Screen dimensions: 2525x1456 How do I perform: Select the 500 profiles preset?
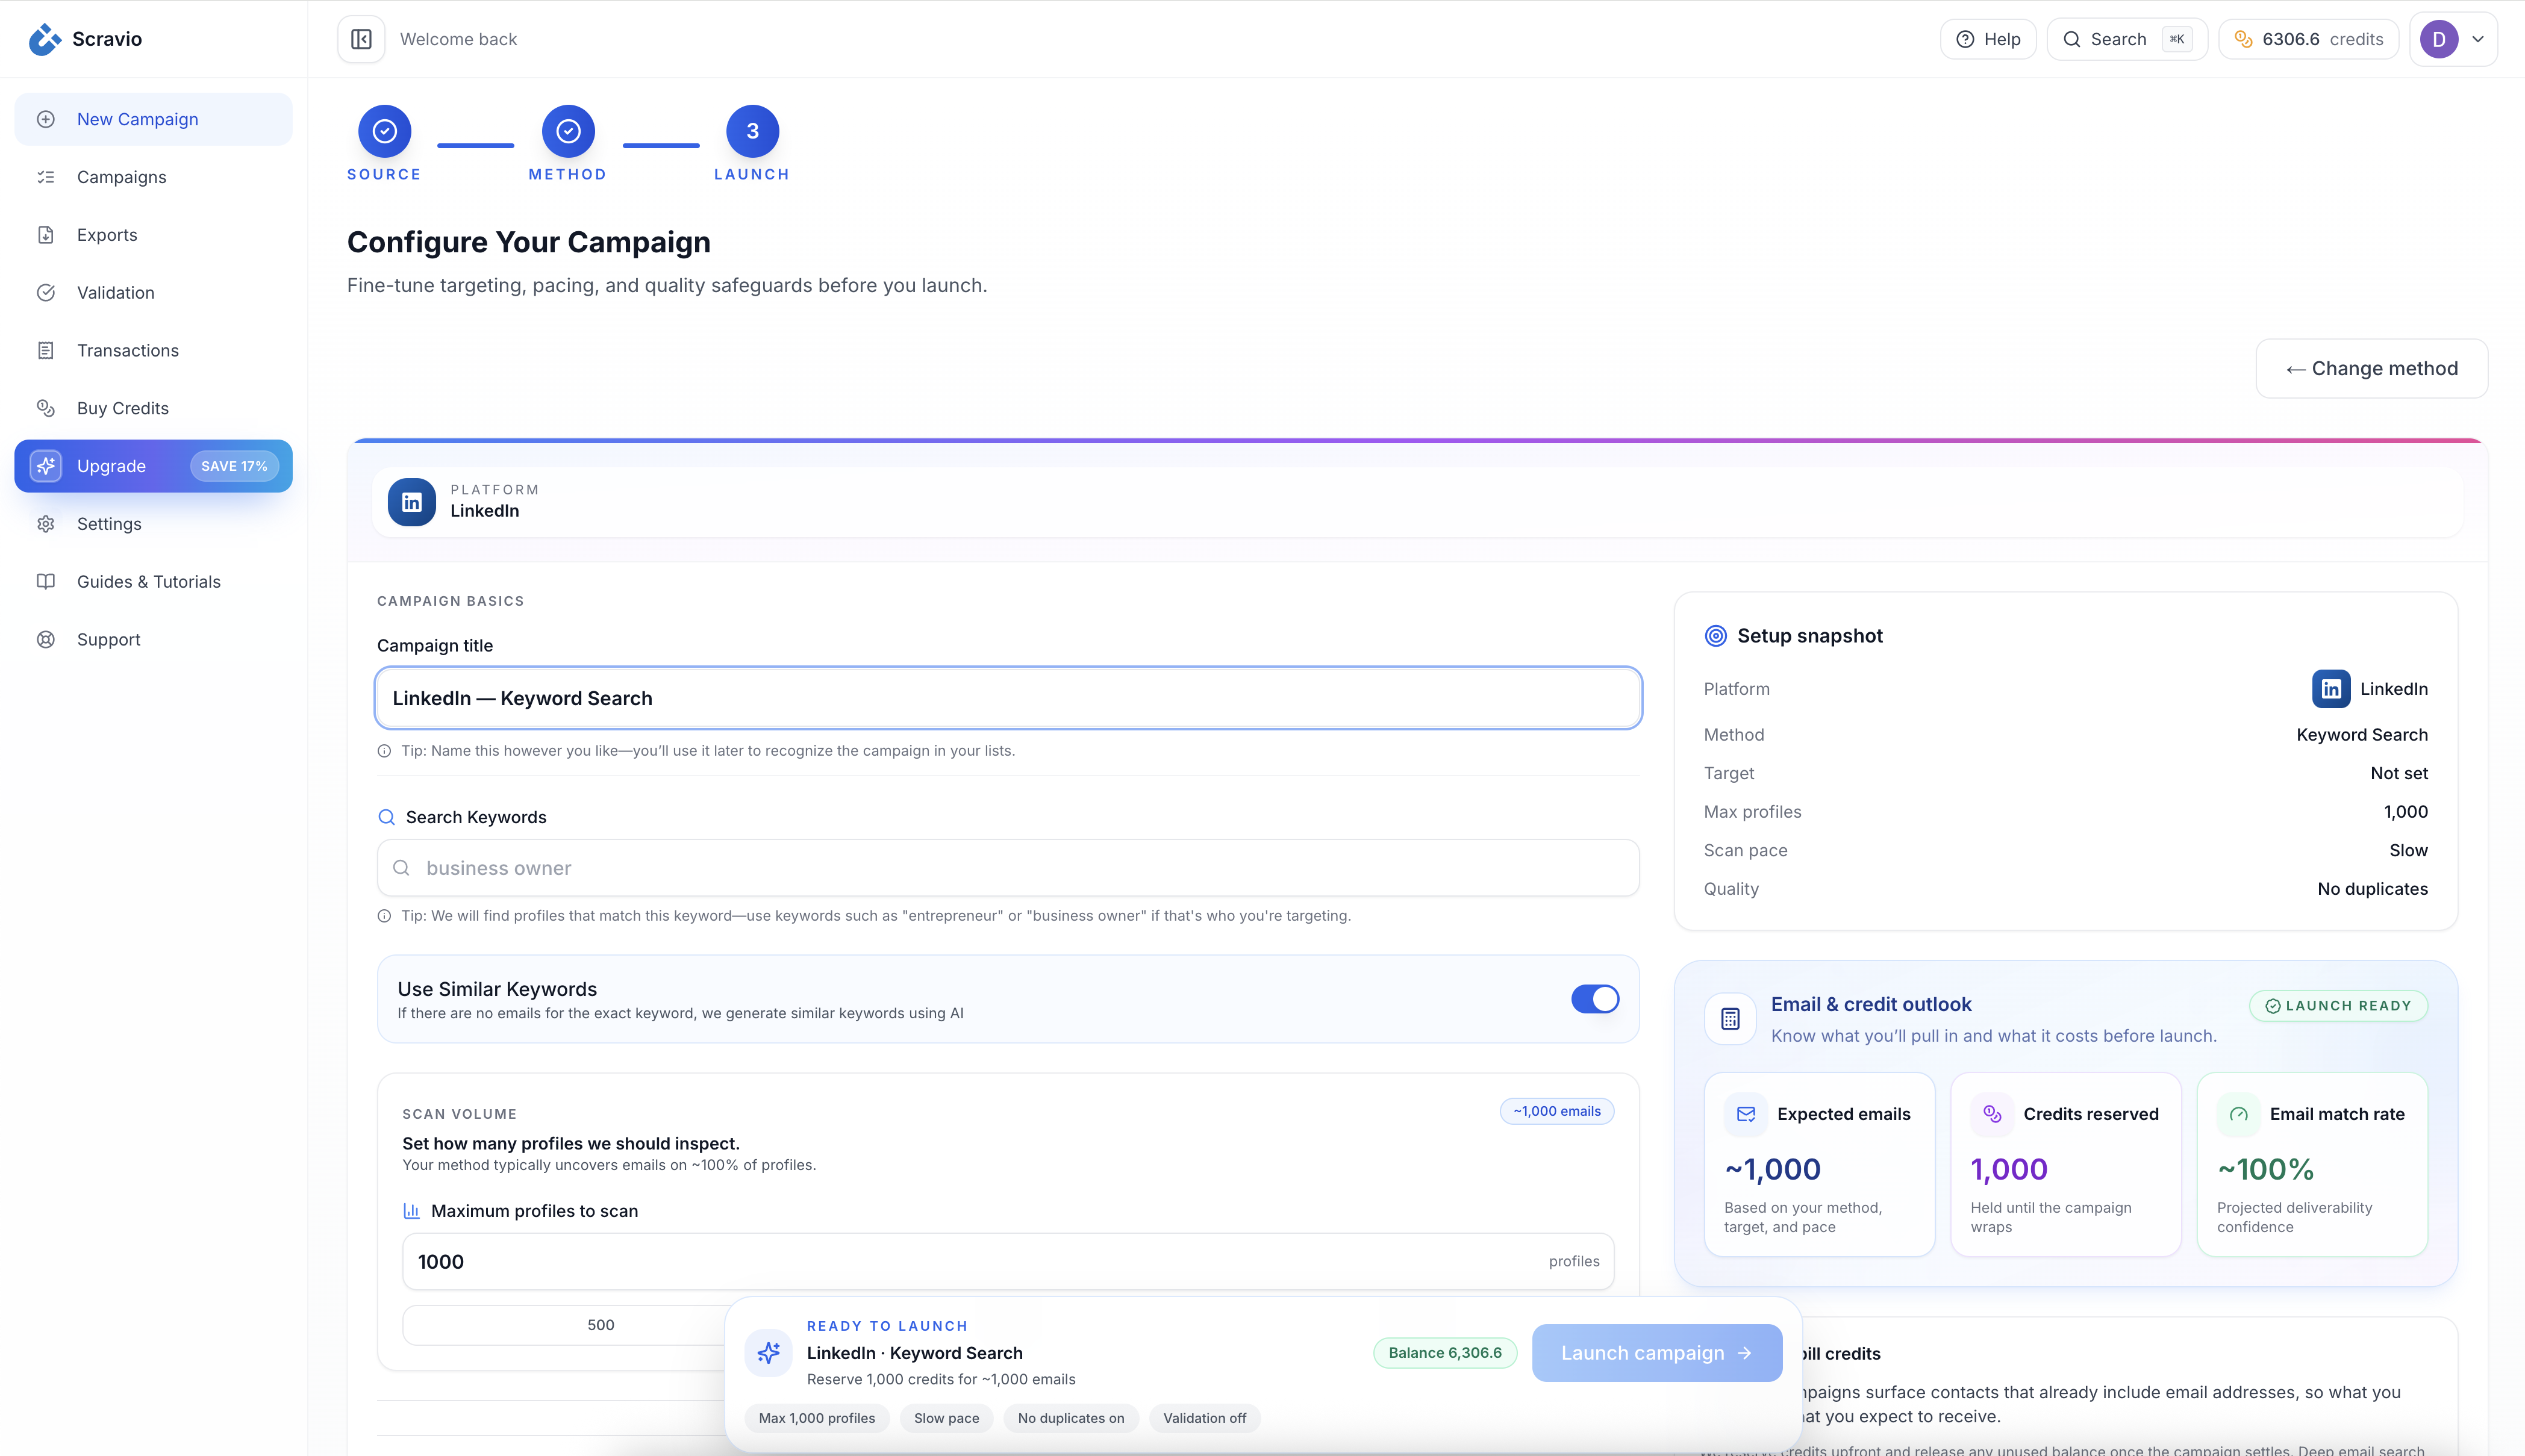(x=600, y=1325)
